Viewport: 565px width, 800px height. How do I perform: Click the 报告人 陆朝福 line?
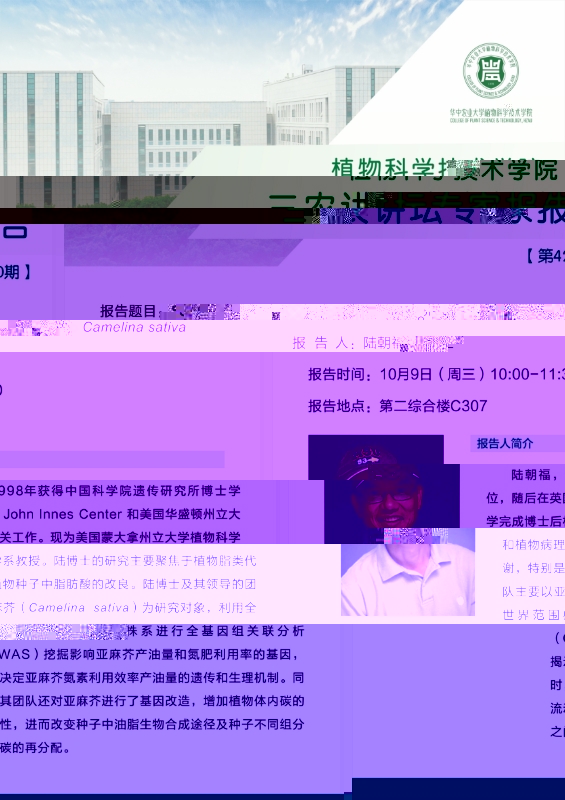point(378,343)
